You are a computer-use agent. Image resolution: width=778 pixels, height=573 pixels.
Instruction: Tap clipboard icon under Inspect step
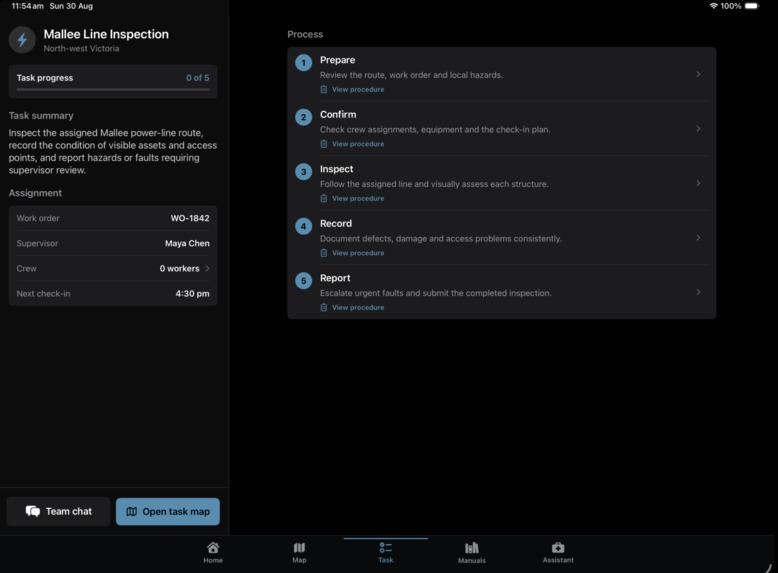pyautogui.click(x=324, y=198)
